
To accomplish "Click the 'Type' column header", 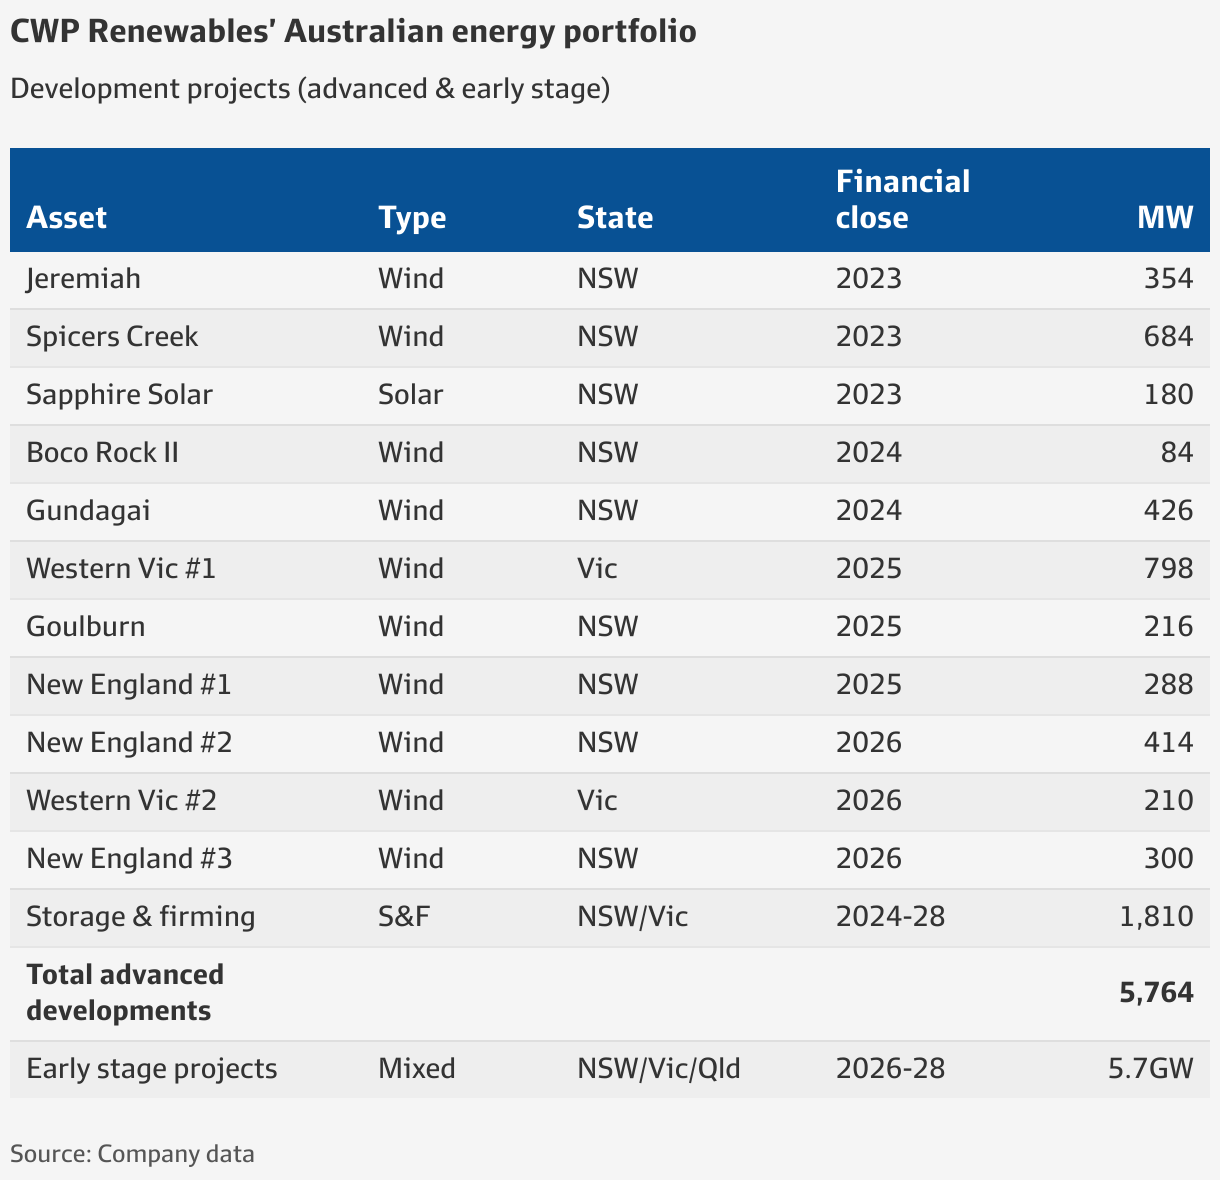I will point(412,217).
